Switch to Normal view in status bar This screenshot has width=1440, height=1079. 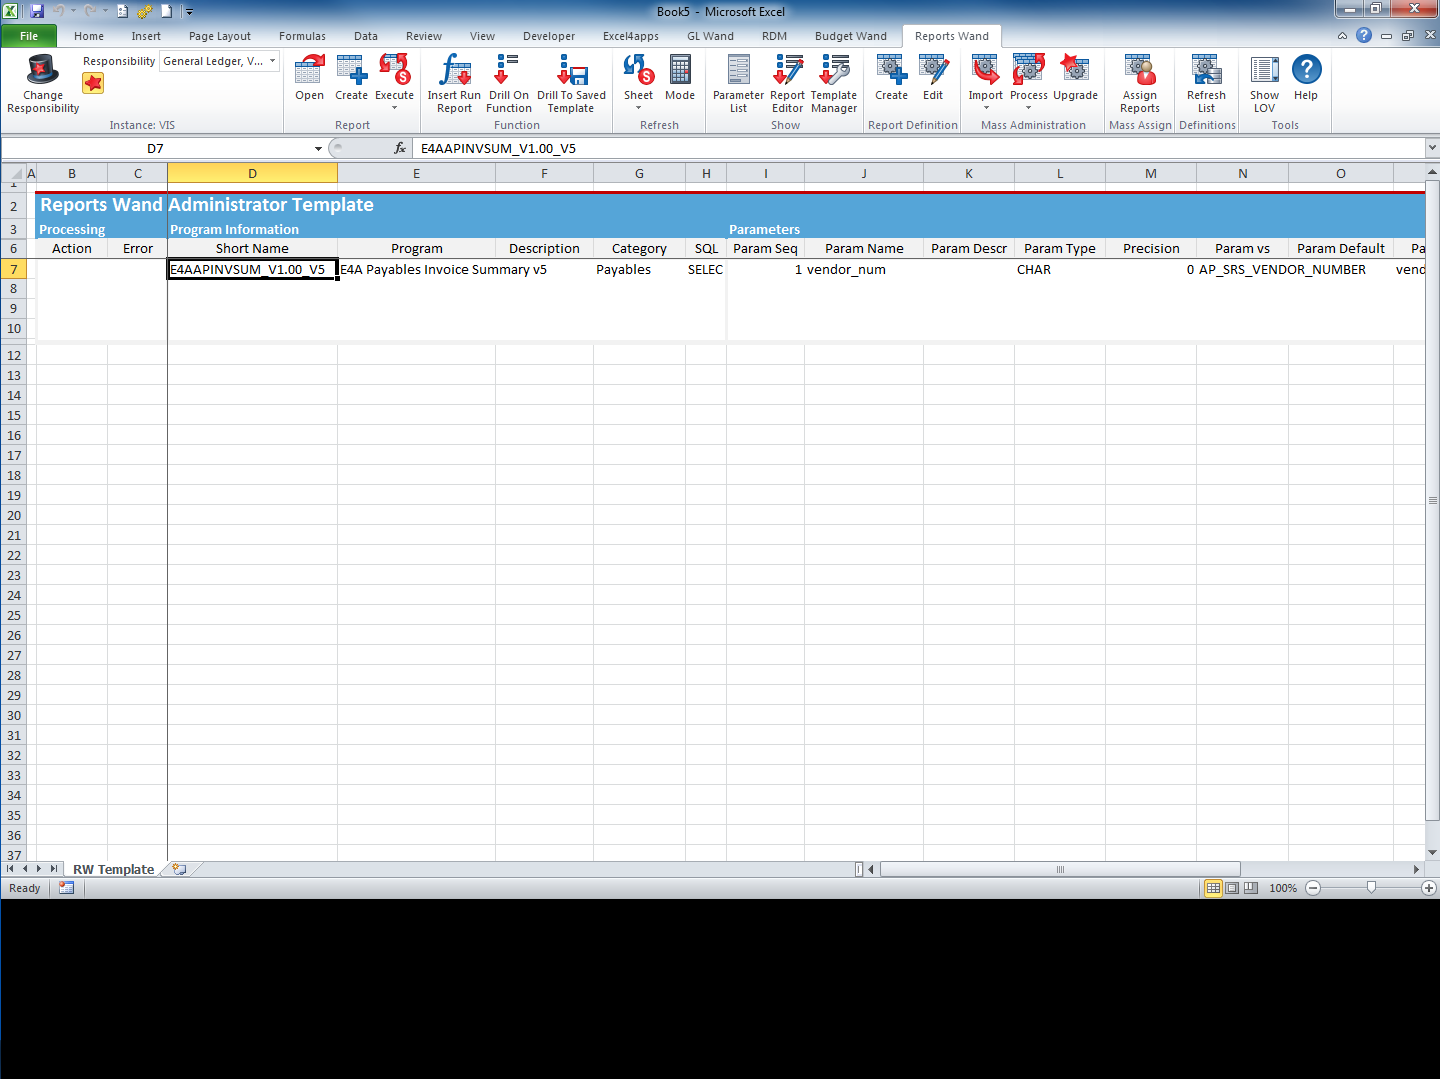point(1213,888)
